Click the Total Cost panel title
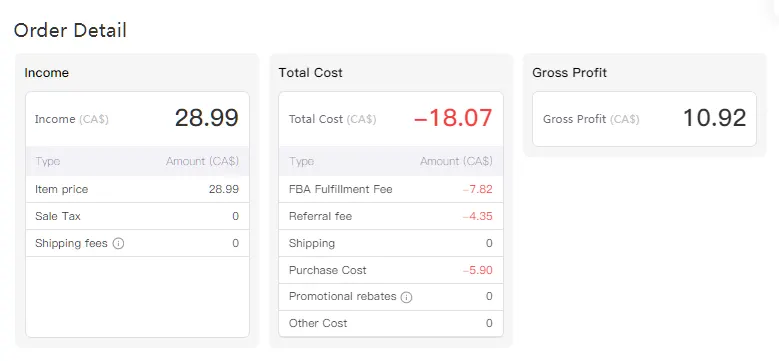The image size is (779, 361). 311,72
